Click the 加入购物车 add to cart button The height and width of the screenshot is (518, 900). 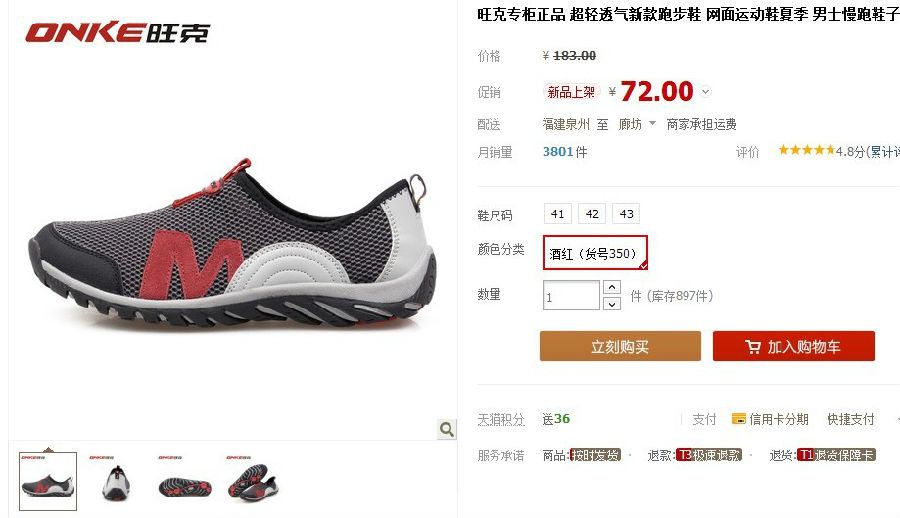pos(794,346)
